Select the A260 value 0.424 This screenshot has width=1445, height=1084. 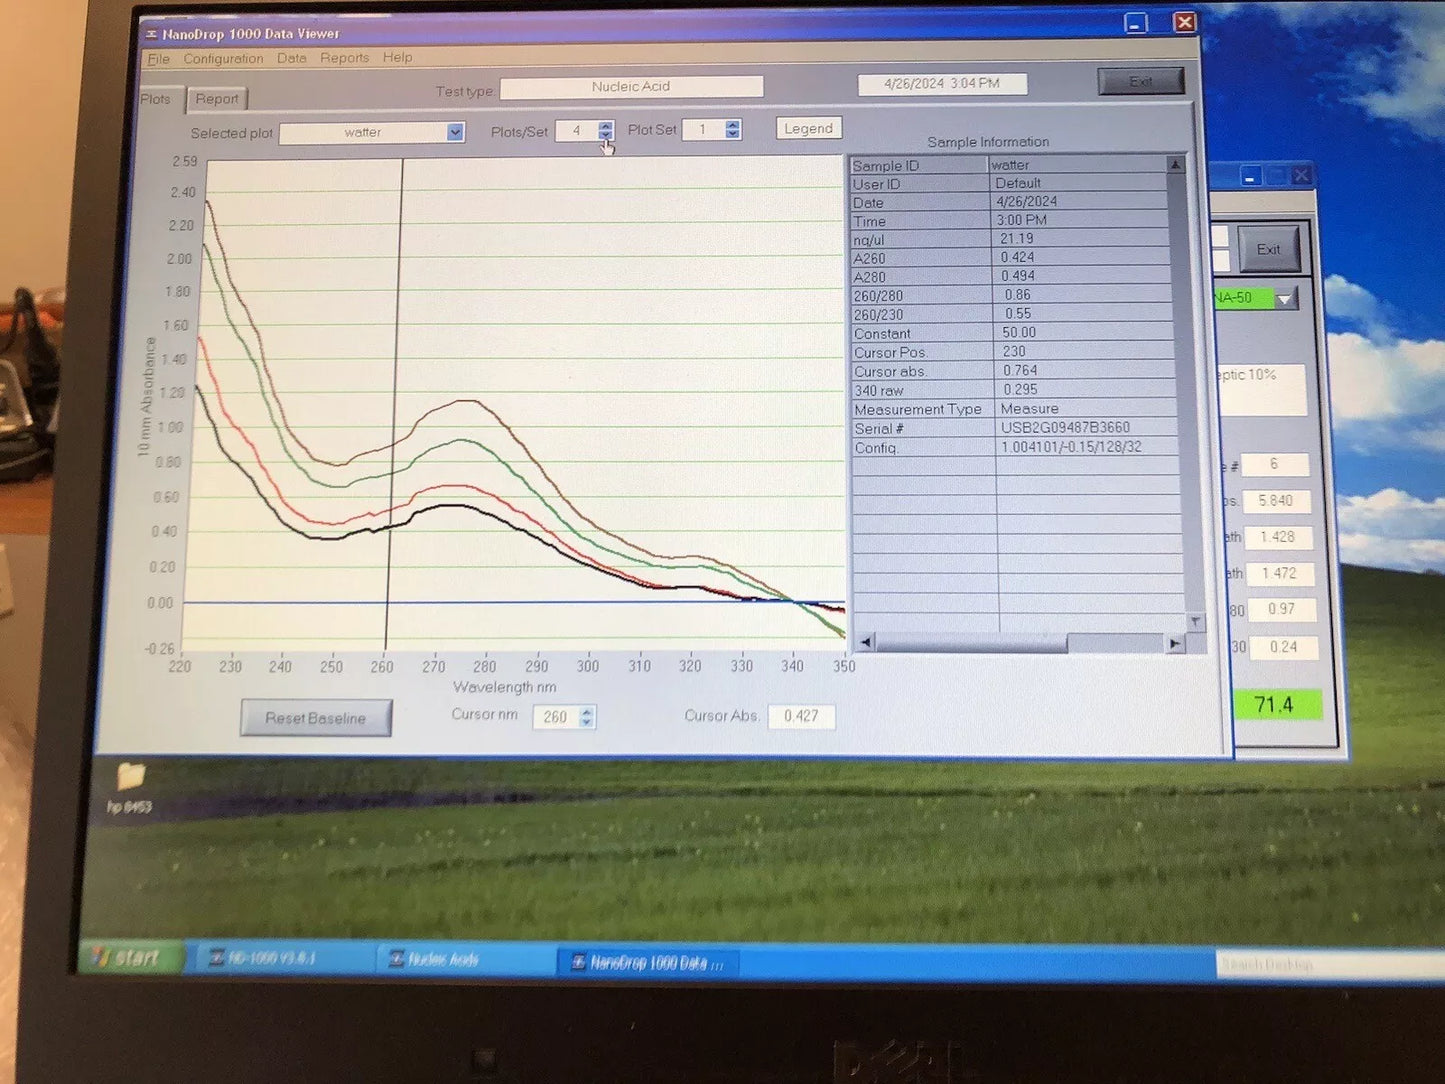coord(1081,258)
